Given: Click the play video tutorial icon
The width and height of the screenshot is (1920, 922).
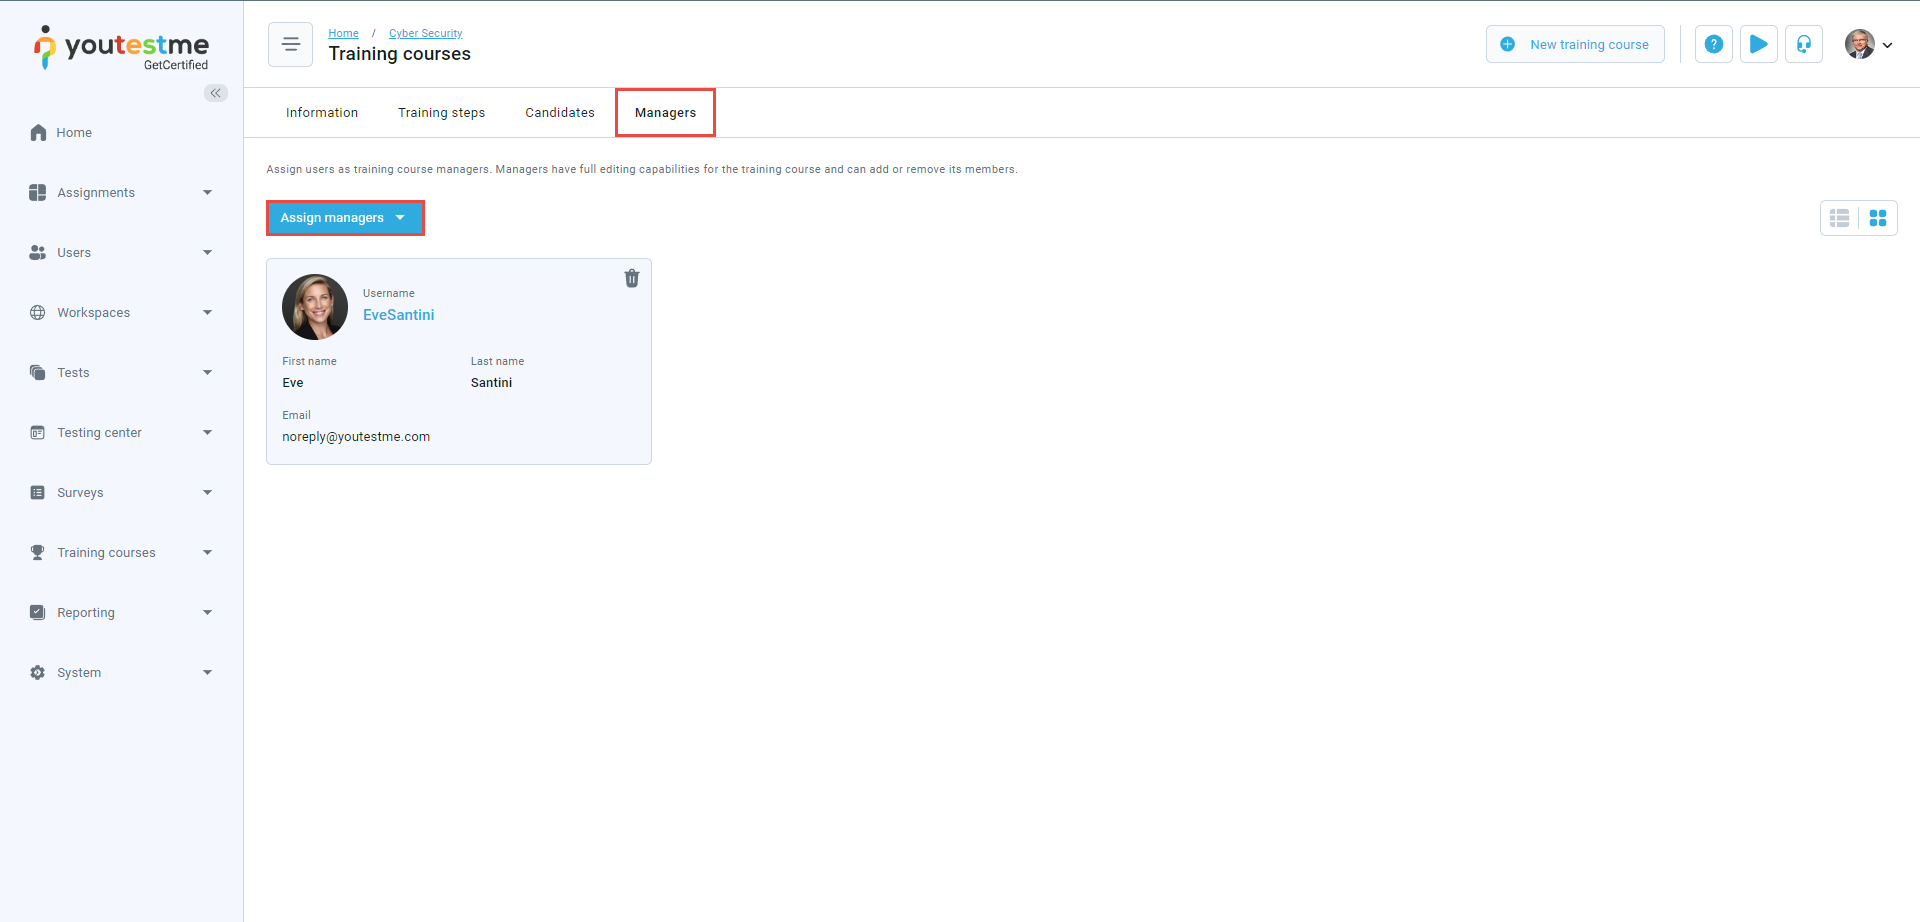Looking at the screenshot, I should pos(1759,44).
